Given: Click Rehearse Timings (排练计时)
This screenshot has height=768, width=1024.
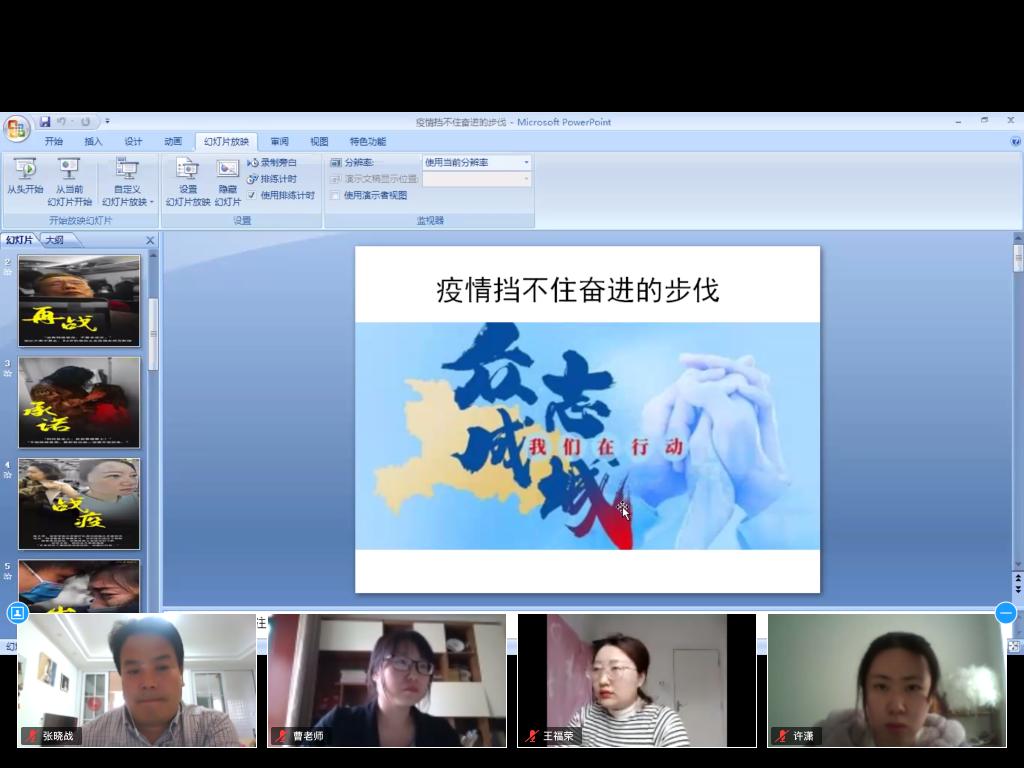Looking at the screenshot, I should click(x=272, y=179).
